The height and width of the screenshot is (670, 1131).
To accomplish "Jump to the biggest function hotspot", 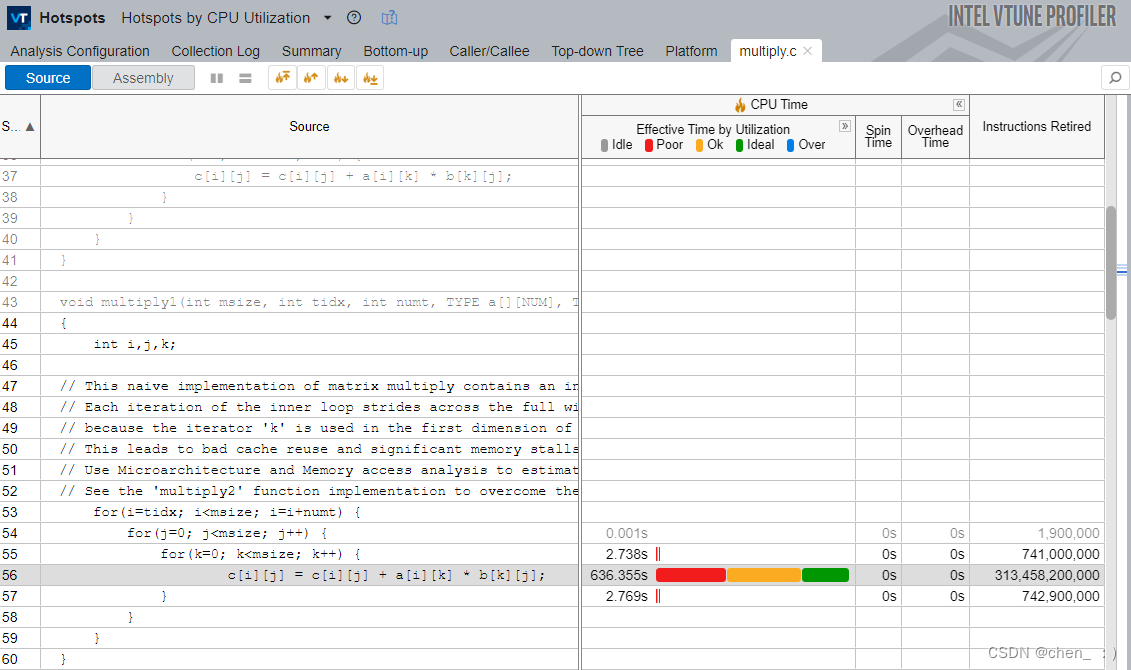I will 282,77.
